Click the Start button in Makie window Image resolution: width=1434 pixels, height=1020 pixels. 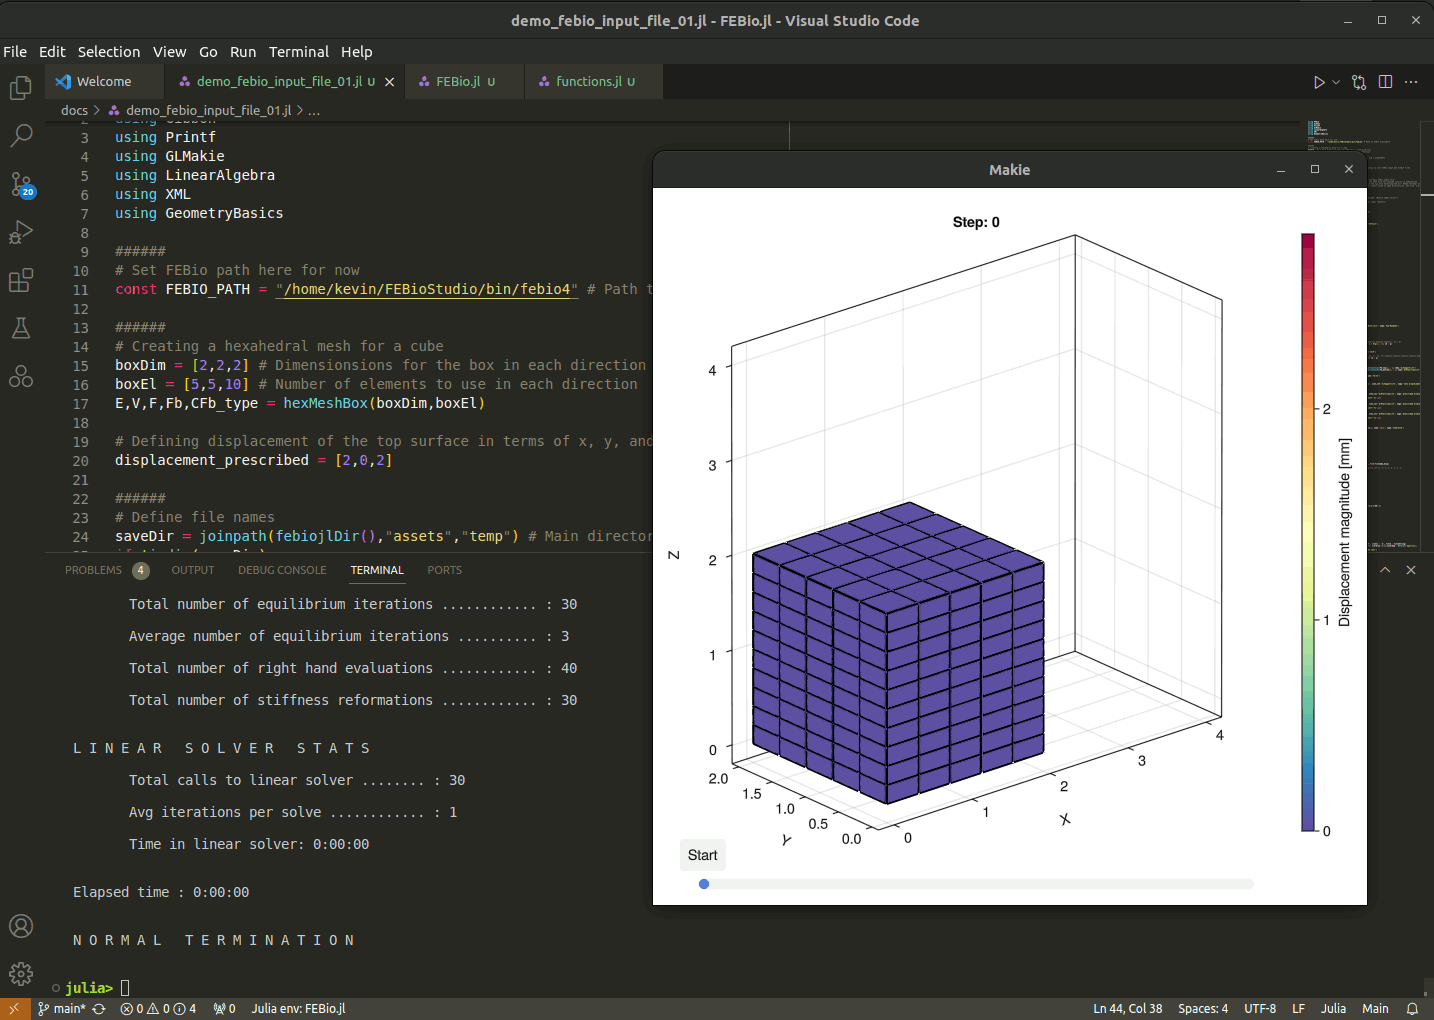(702, 855)
